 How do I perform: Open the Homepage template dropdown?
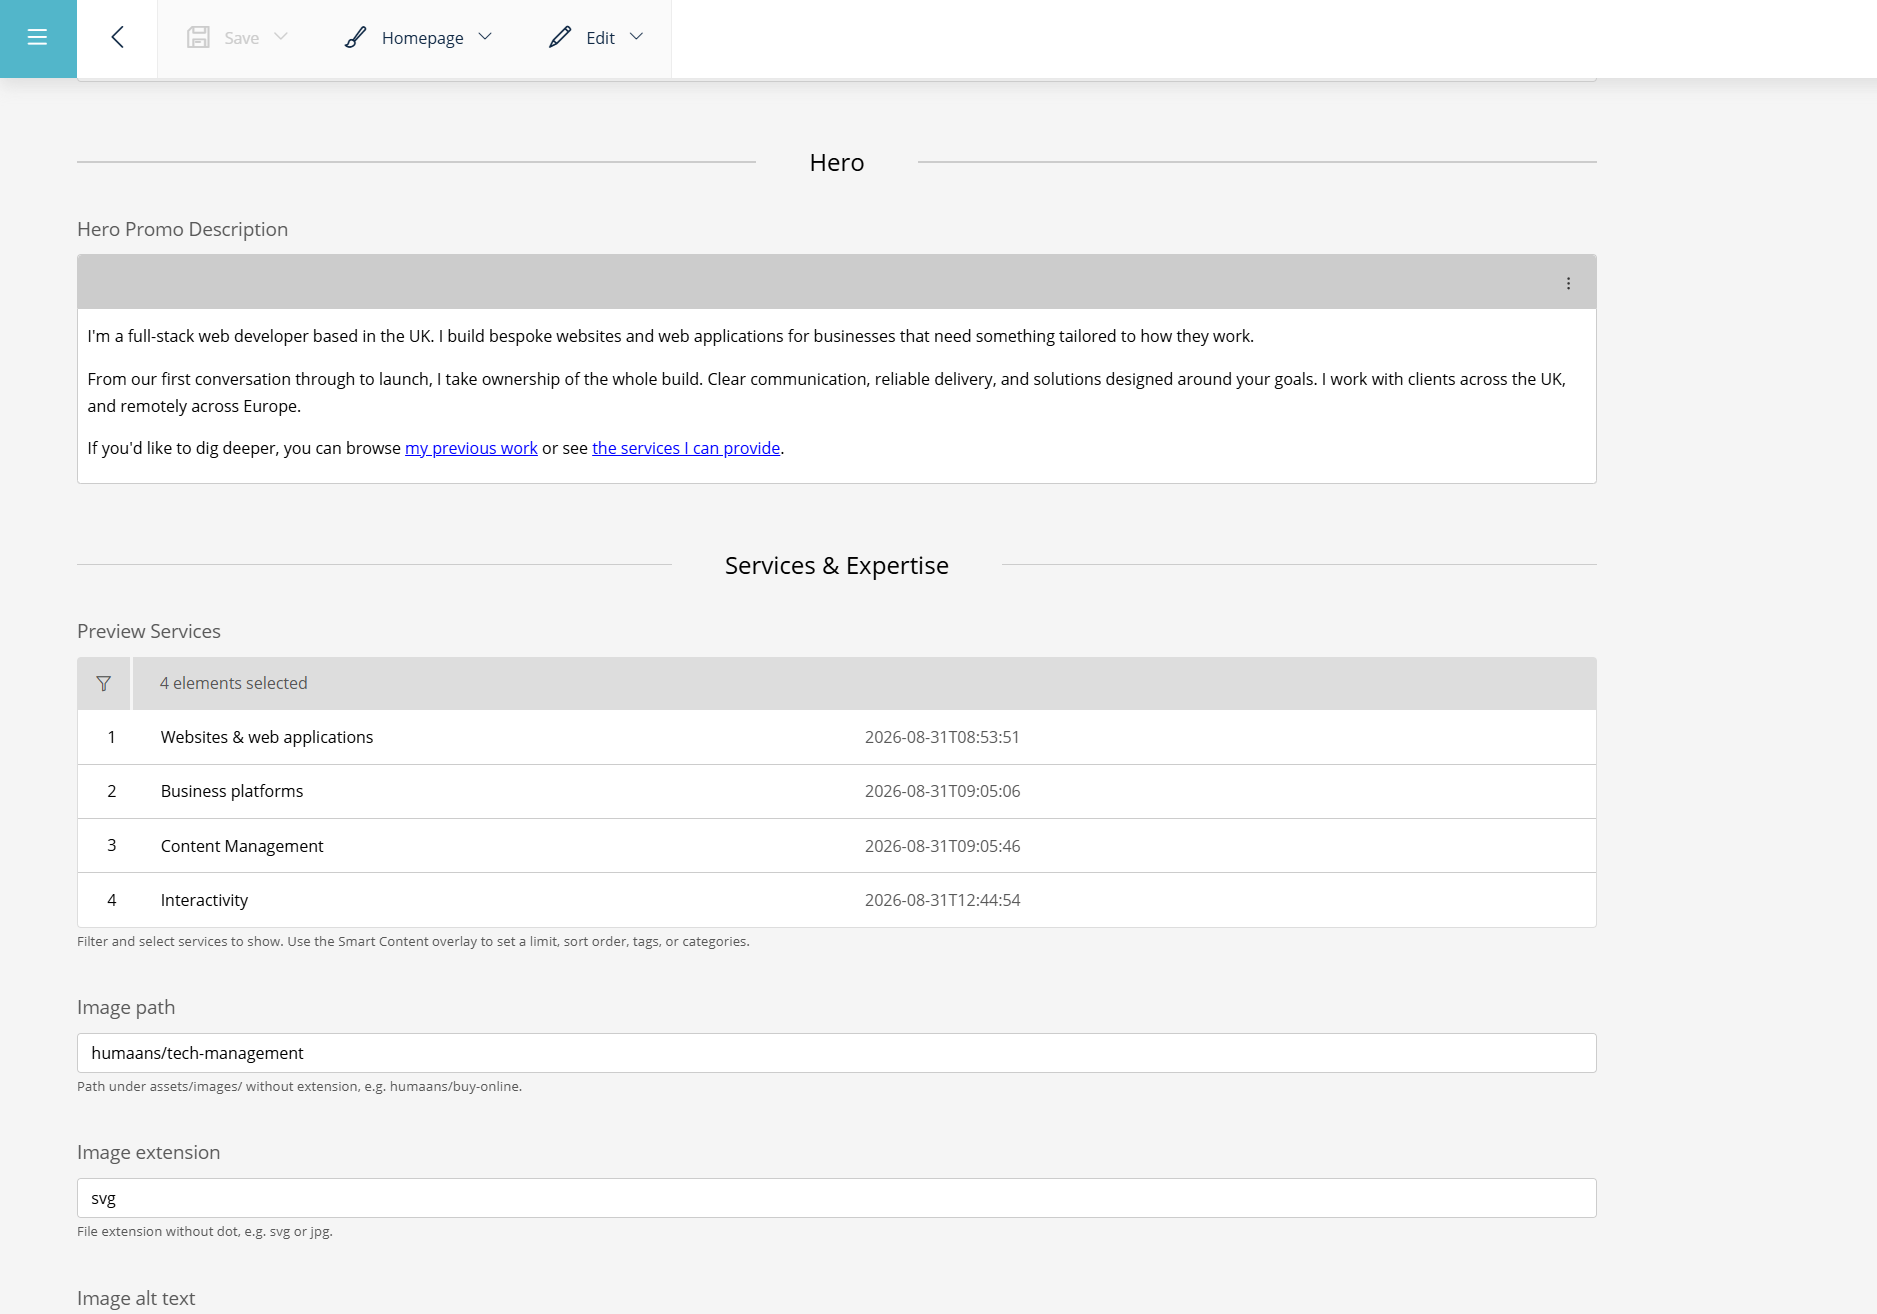tap(485, 37)
